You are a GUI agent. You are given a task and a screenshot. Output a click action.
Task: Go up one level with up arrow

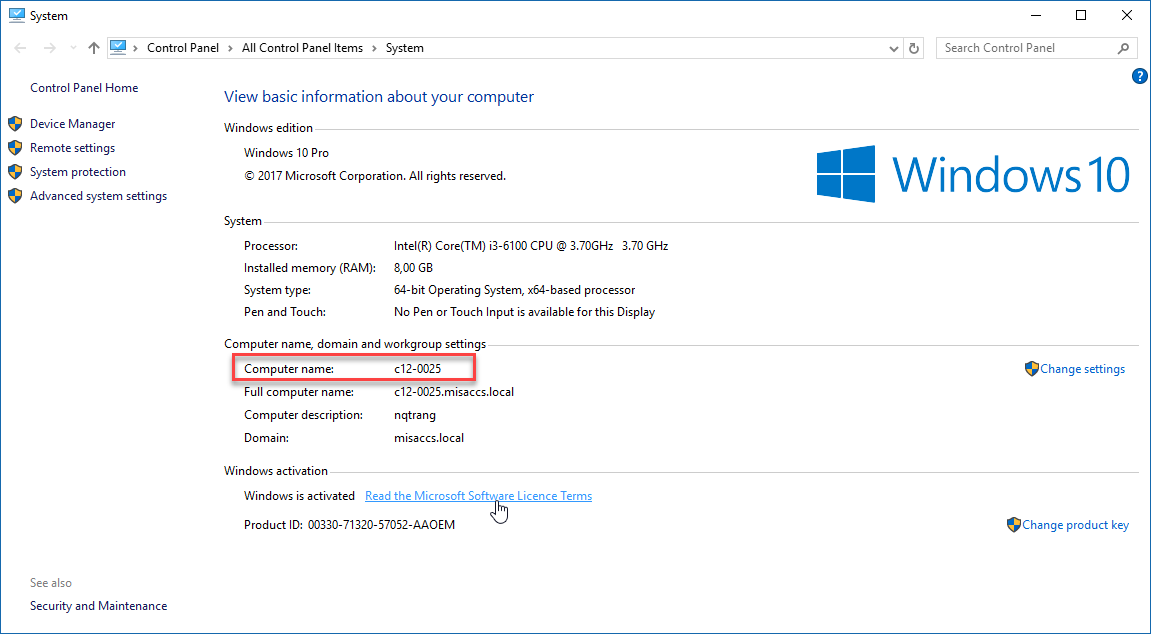[x=94, y=48]
